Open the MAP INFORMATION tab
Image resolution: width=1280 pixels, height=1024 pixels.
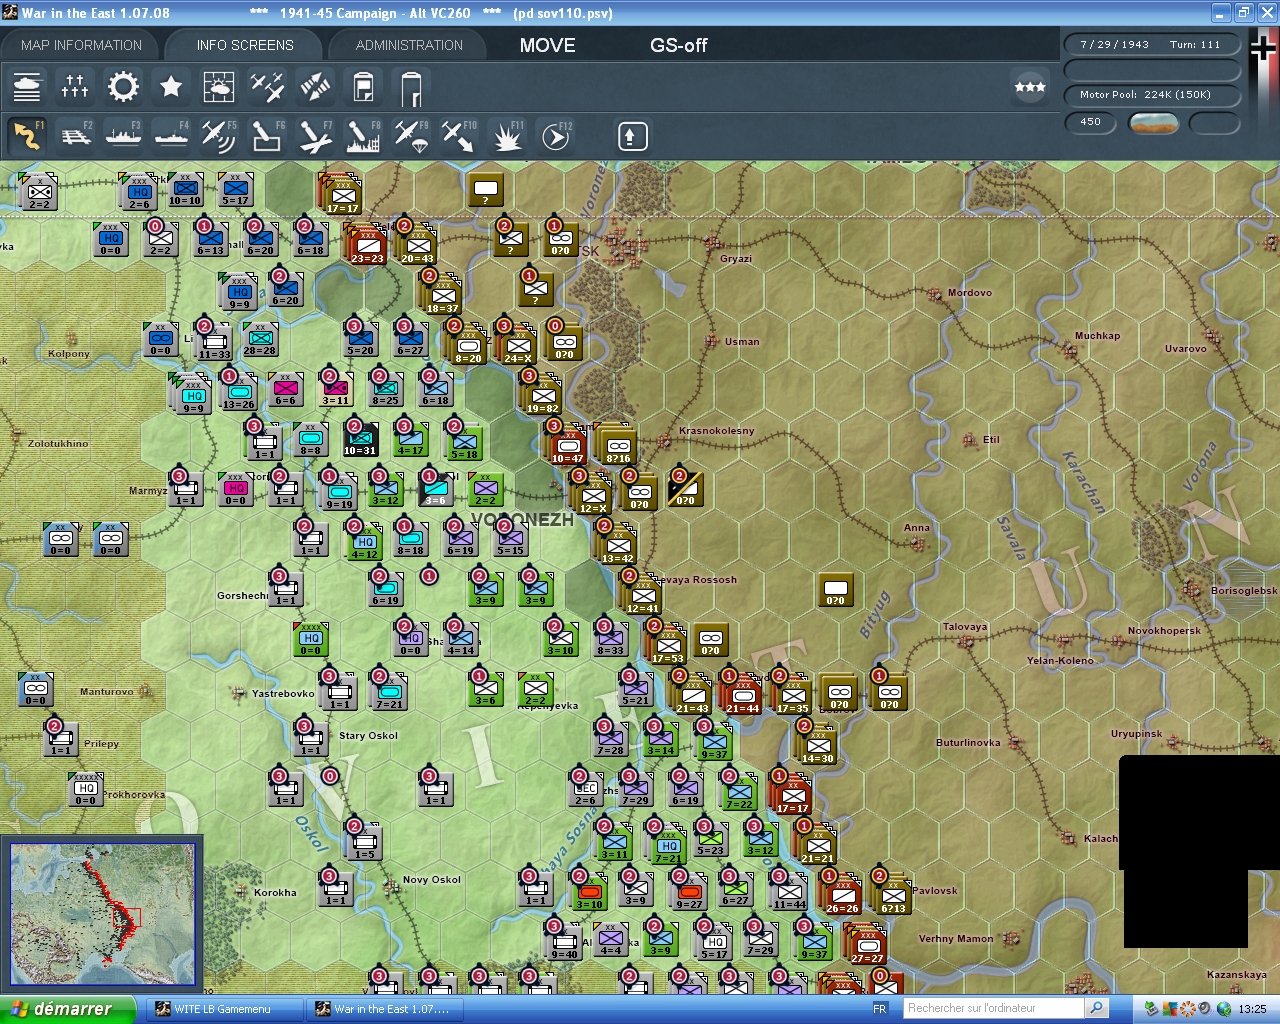pyautogui.click(x=81, y=45)
